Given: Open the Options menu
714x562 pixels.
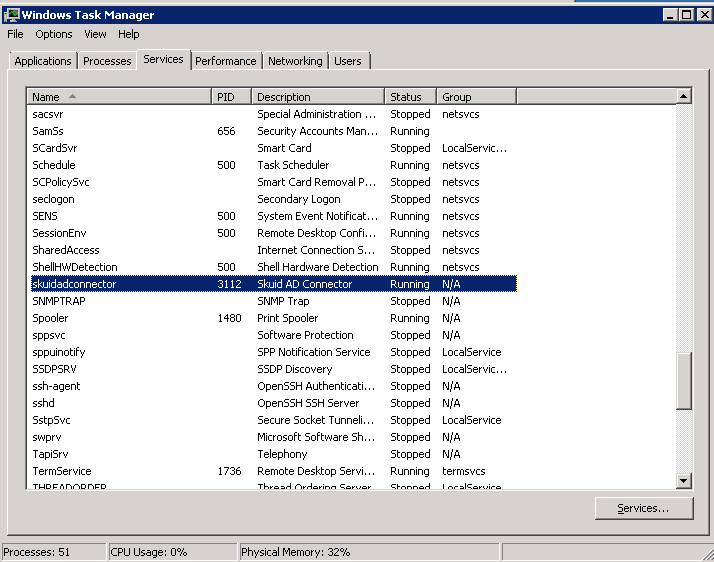Looking at the screenshot, I should [x=54, y=34].
